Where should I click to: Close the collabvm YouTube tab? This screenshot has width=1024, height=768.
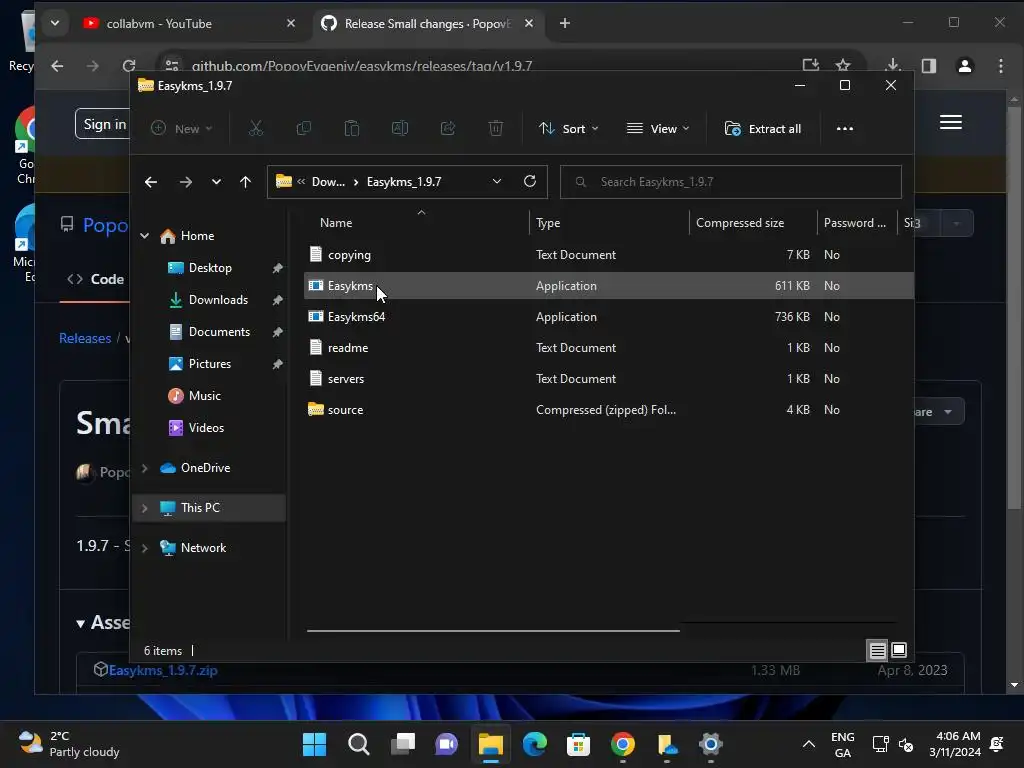click(291, 24)
